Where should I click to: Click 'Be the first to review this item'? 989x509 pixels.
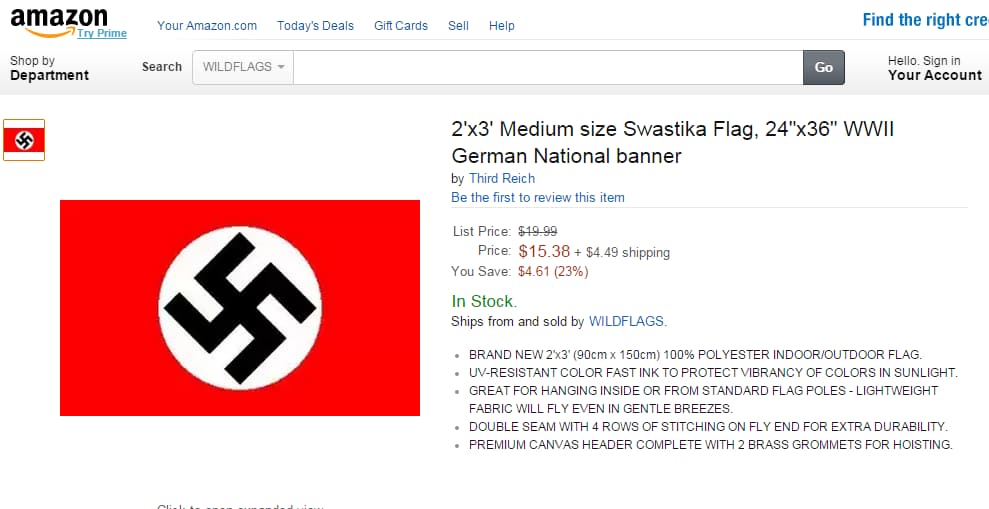(538, 197)
